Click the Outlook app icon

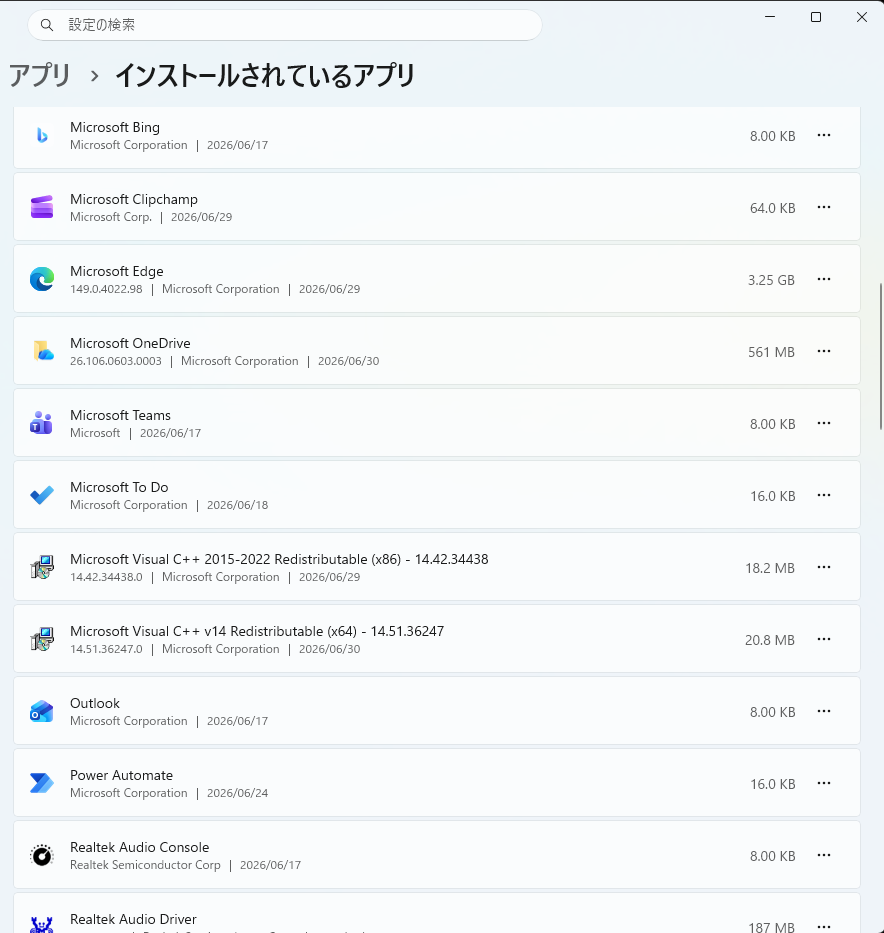tap(42, 711)
